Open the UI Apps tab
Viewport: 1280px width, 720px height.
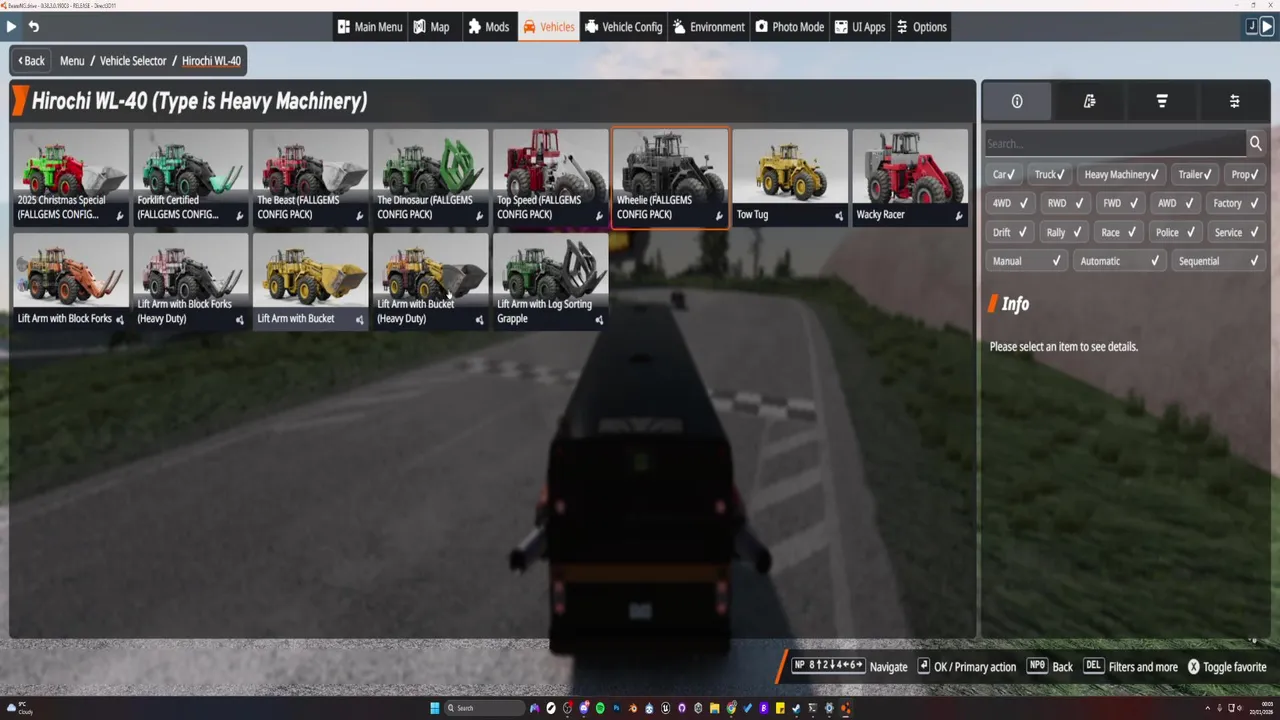click(861, 27)
